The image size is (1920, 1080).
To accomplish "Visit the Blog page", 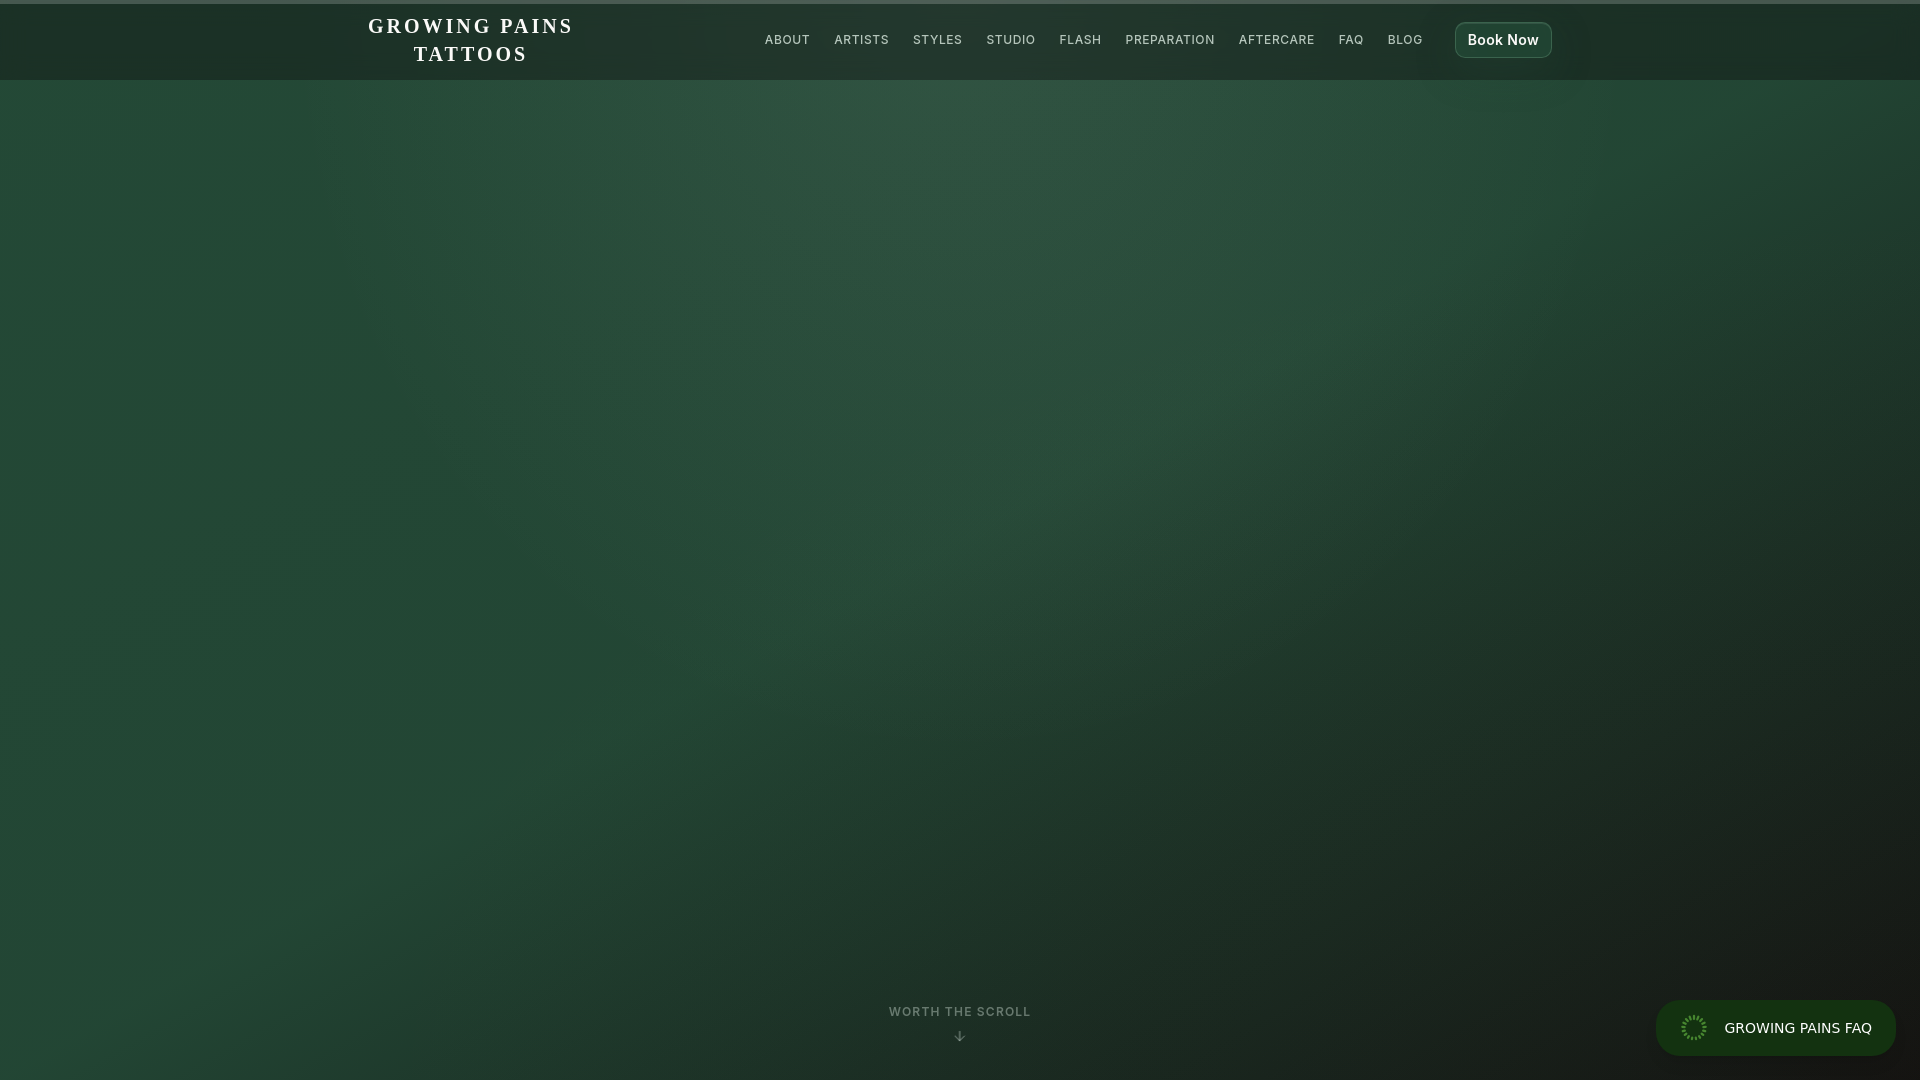I will point(1404,40).
